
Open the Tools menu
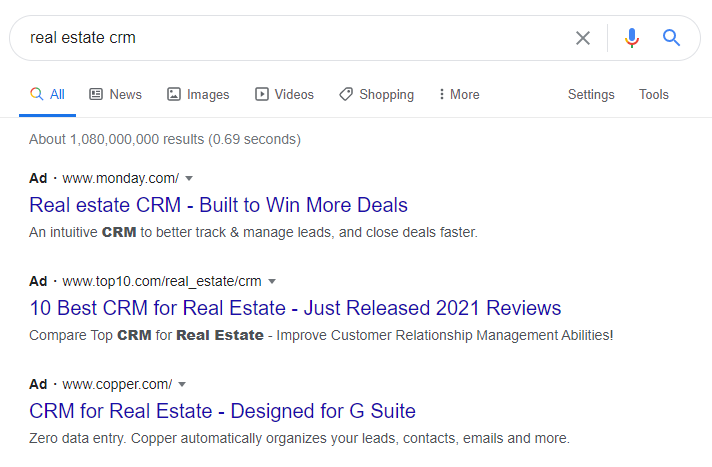(654, 94)
